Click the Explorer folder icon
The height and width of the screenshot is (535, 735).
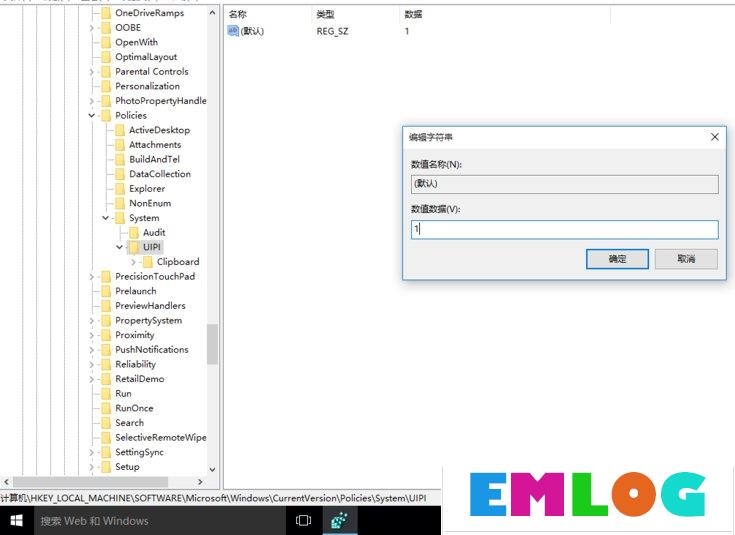(120, 188)
